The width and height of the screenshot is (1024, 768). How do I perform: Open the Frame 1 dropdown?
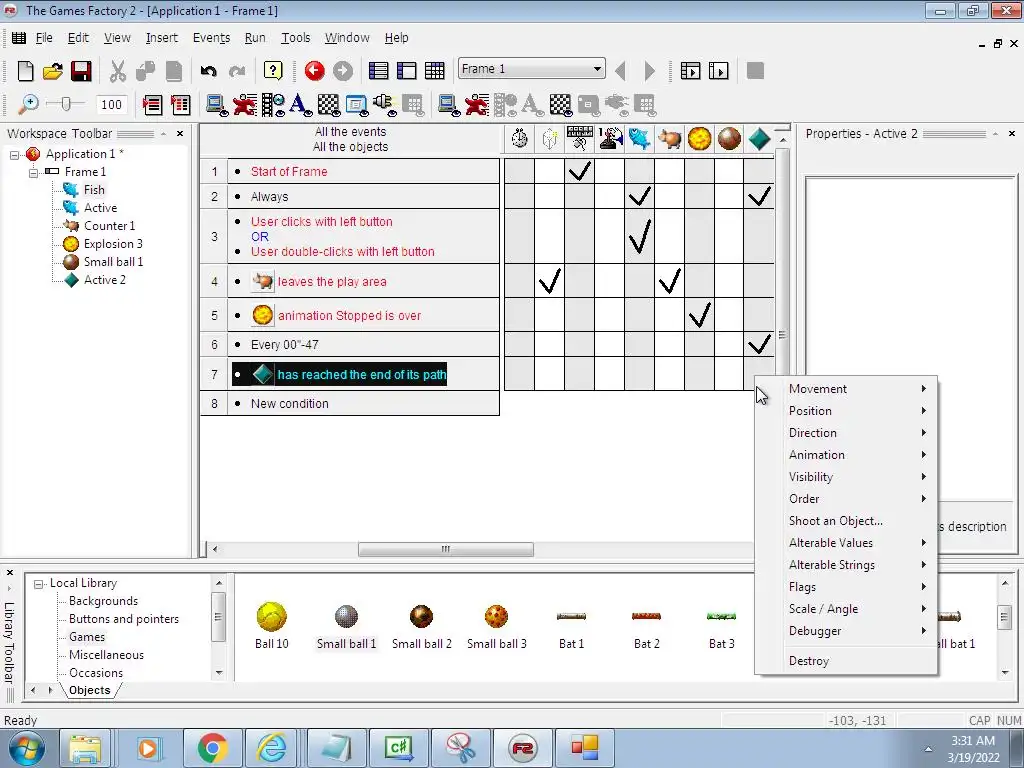(597, 69)
